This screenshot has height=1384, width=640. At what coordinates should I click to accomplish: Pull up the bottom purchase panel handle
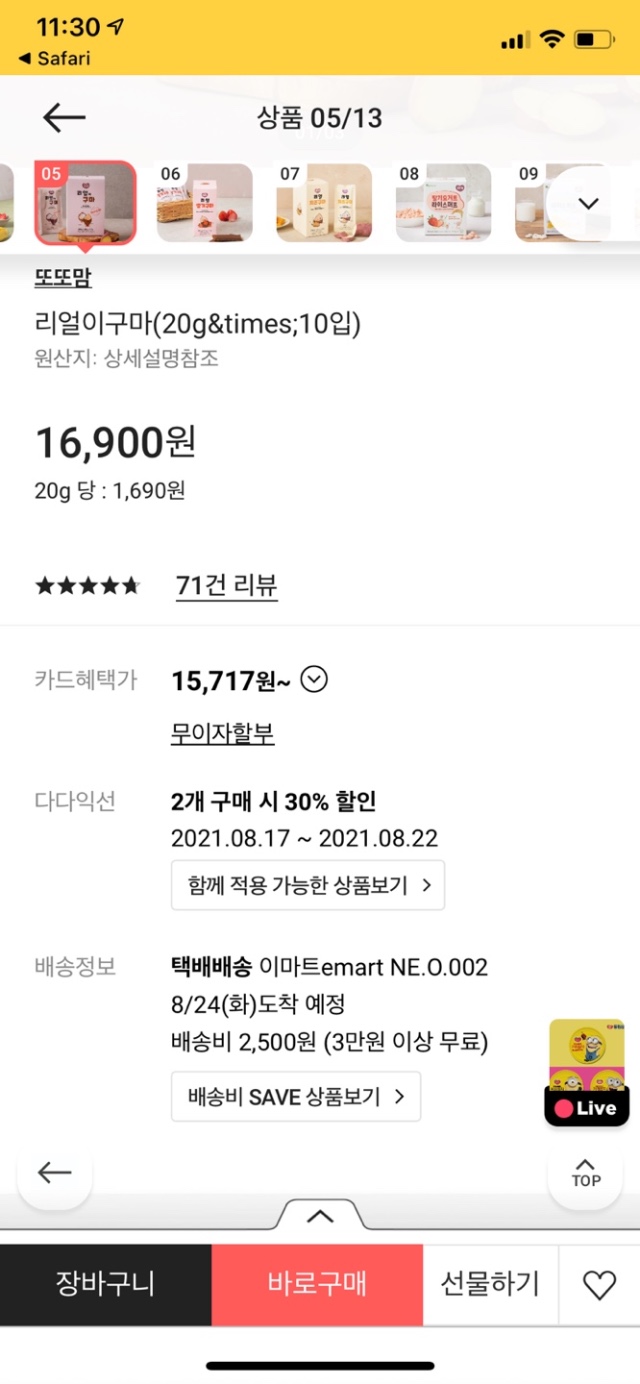319,1216
